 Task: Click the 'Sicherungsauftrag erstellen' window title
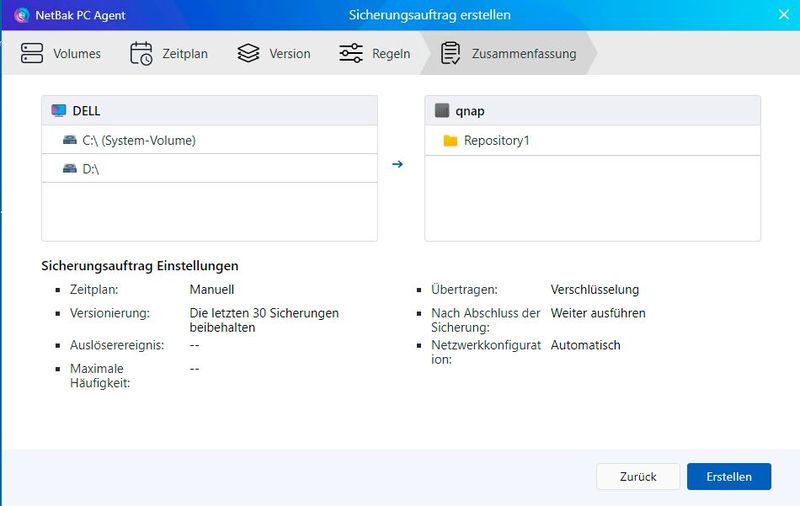430,15
